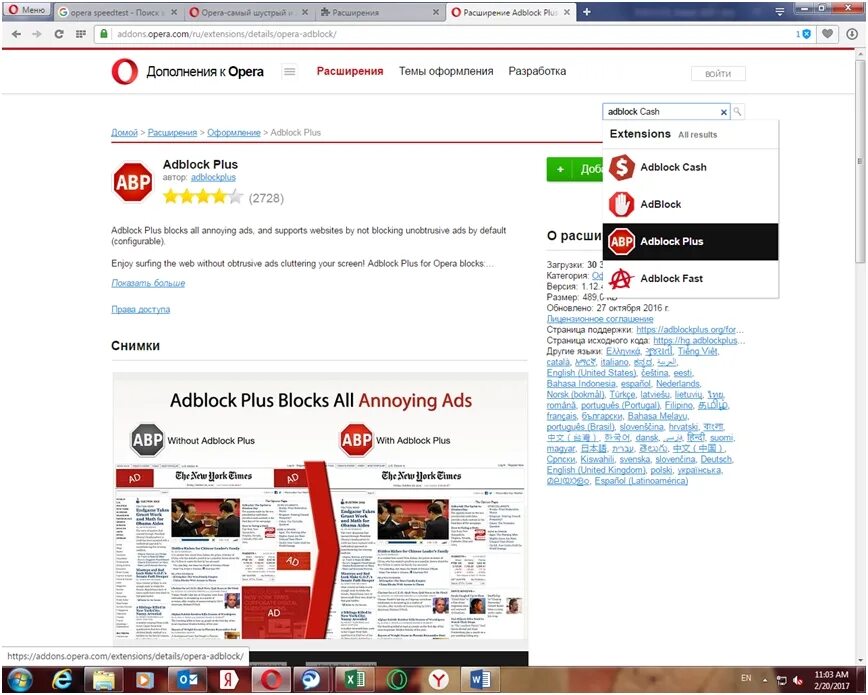This screenshot has width=868, height=695.
Task: Click the Opera taskbar icon
Action: click(271, 680)
